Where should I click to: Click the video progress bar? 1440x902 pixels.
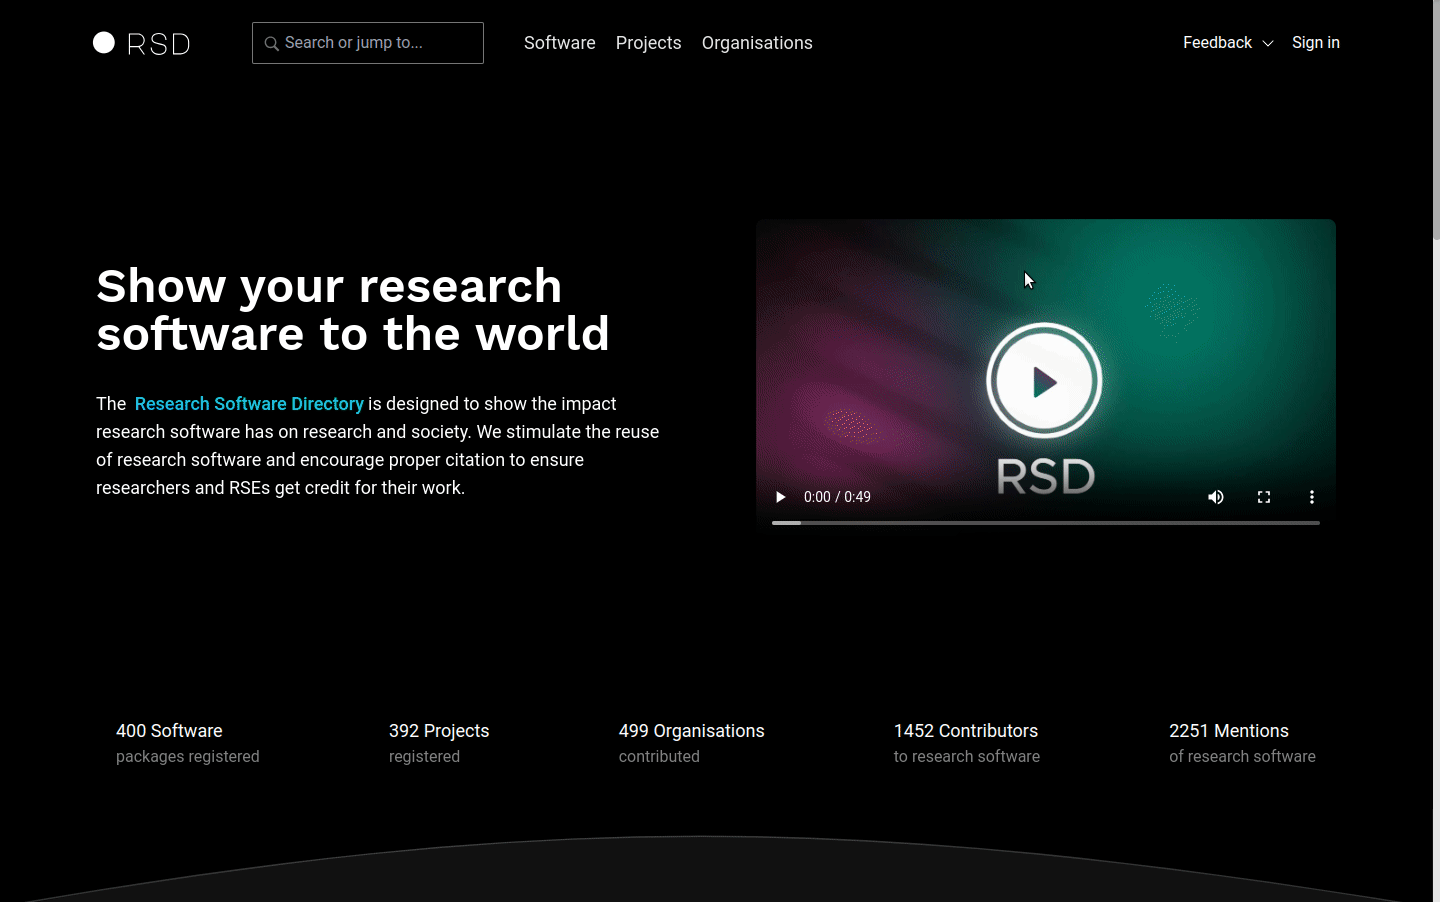[1045, 523]
